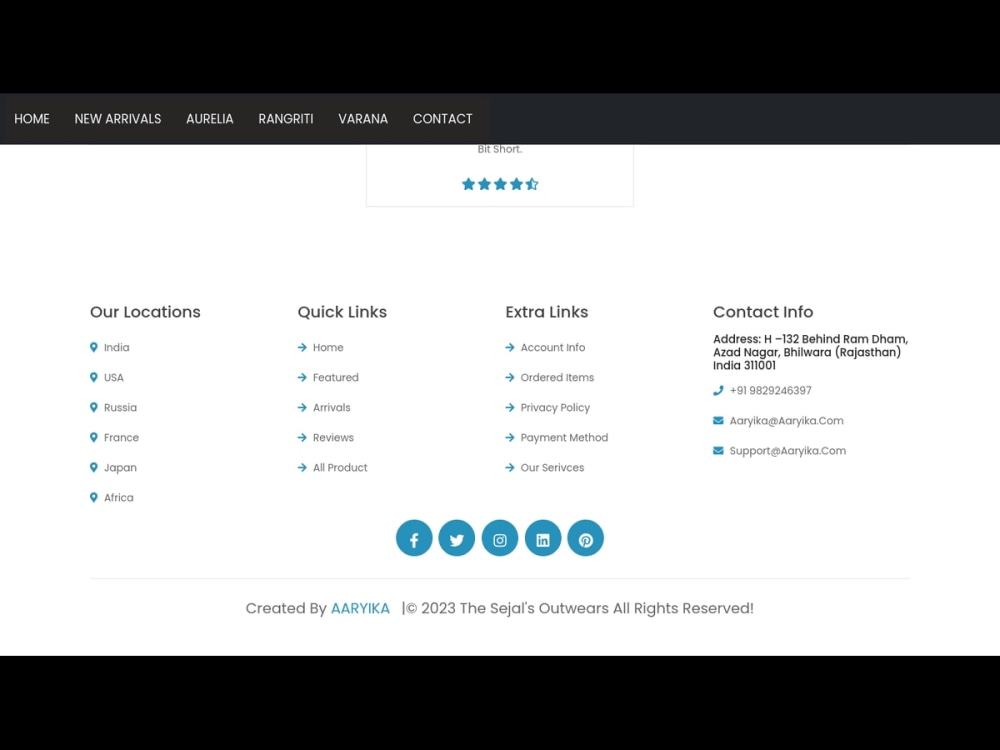1000x750 pixels.
Task: Open the Featured quick link
Action: click(x=336, y=378)
